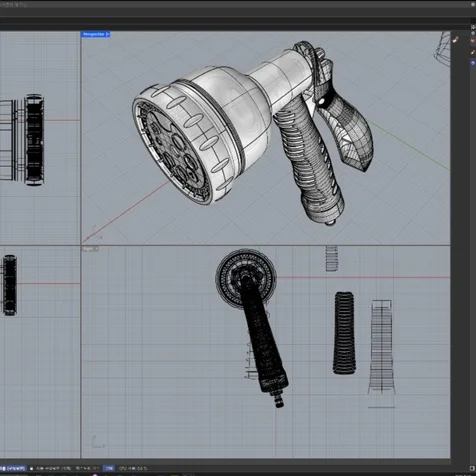Click the paintbrush icon beside the viewport

pyautogui.click(x=455, y=40)
